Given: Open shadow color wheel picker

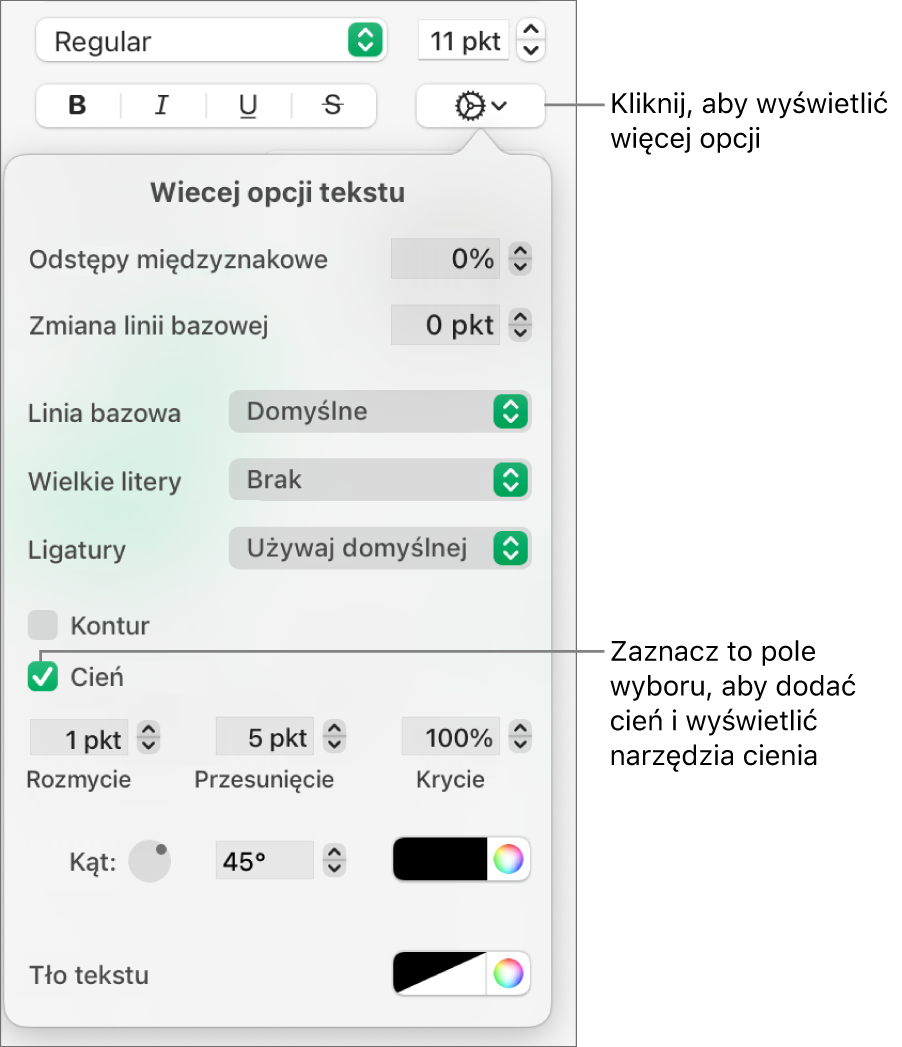Looking at the screenshot, I should [508, 859].
